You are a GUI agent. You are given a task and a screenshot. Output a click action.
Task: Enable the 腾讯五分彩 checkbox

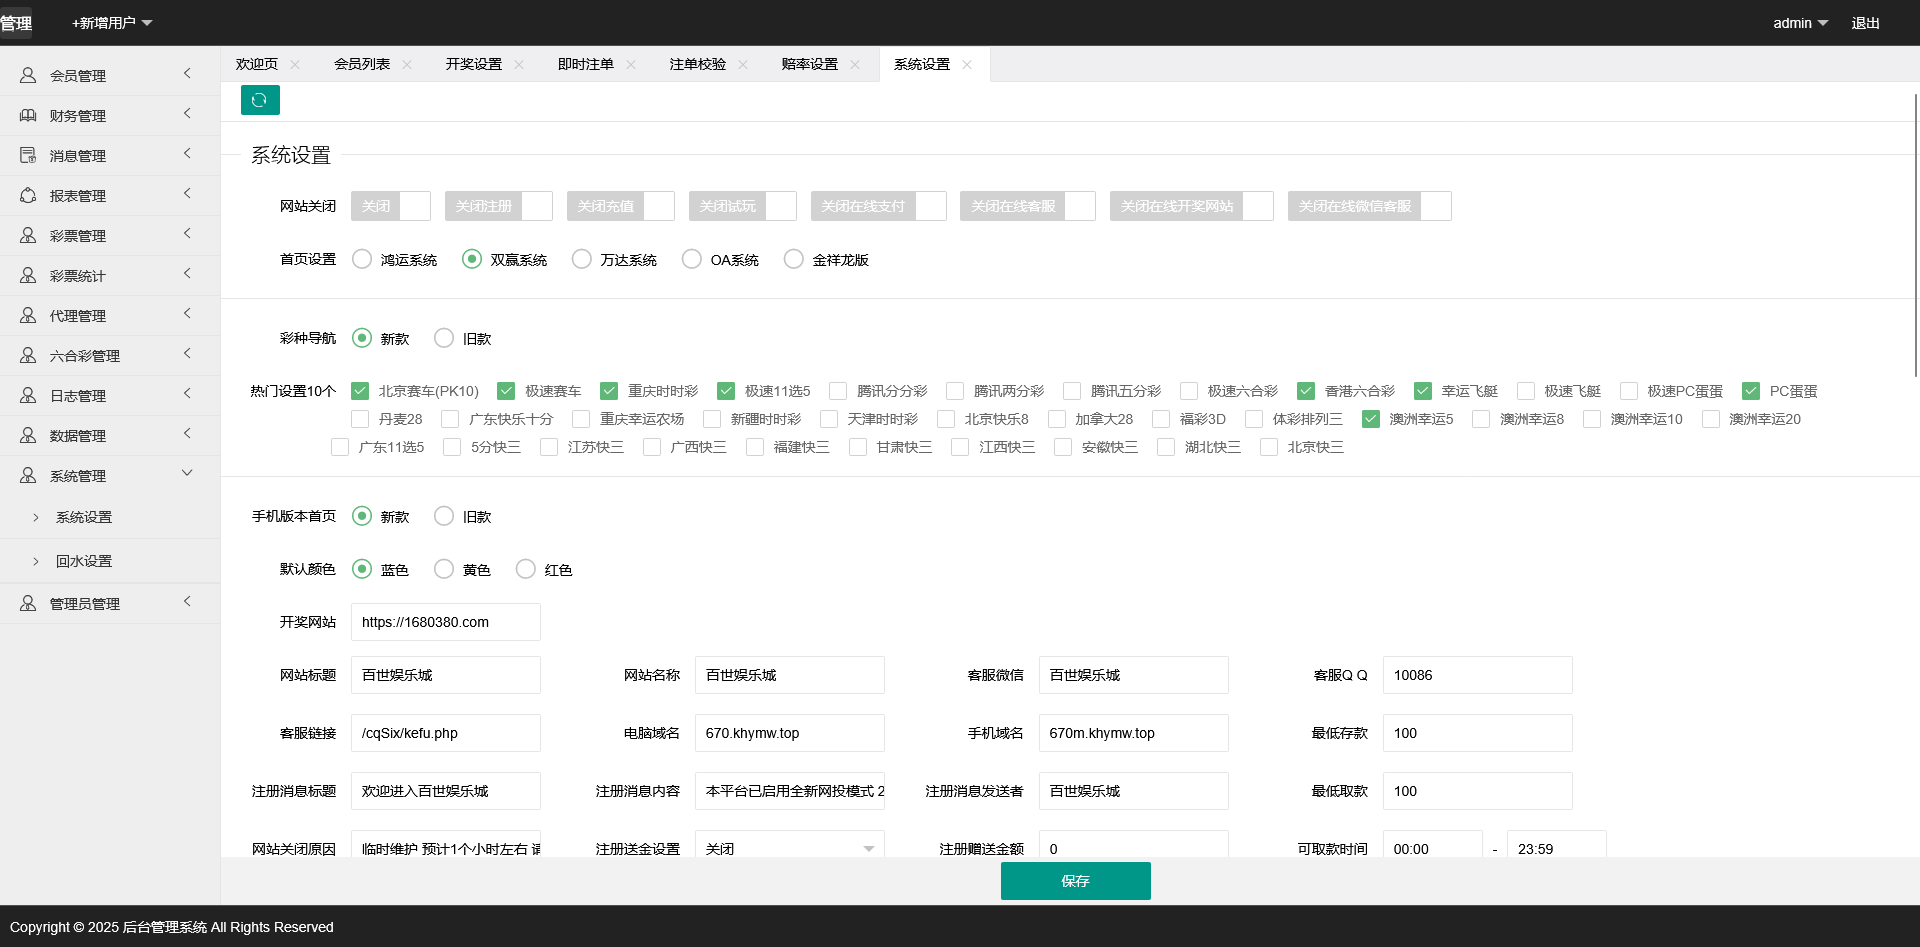1071,391
